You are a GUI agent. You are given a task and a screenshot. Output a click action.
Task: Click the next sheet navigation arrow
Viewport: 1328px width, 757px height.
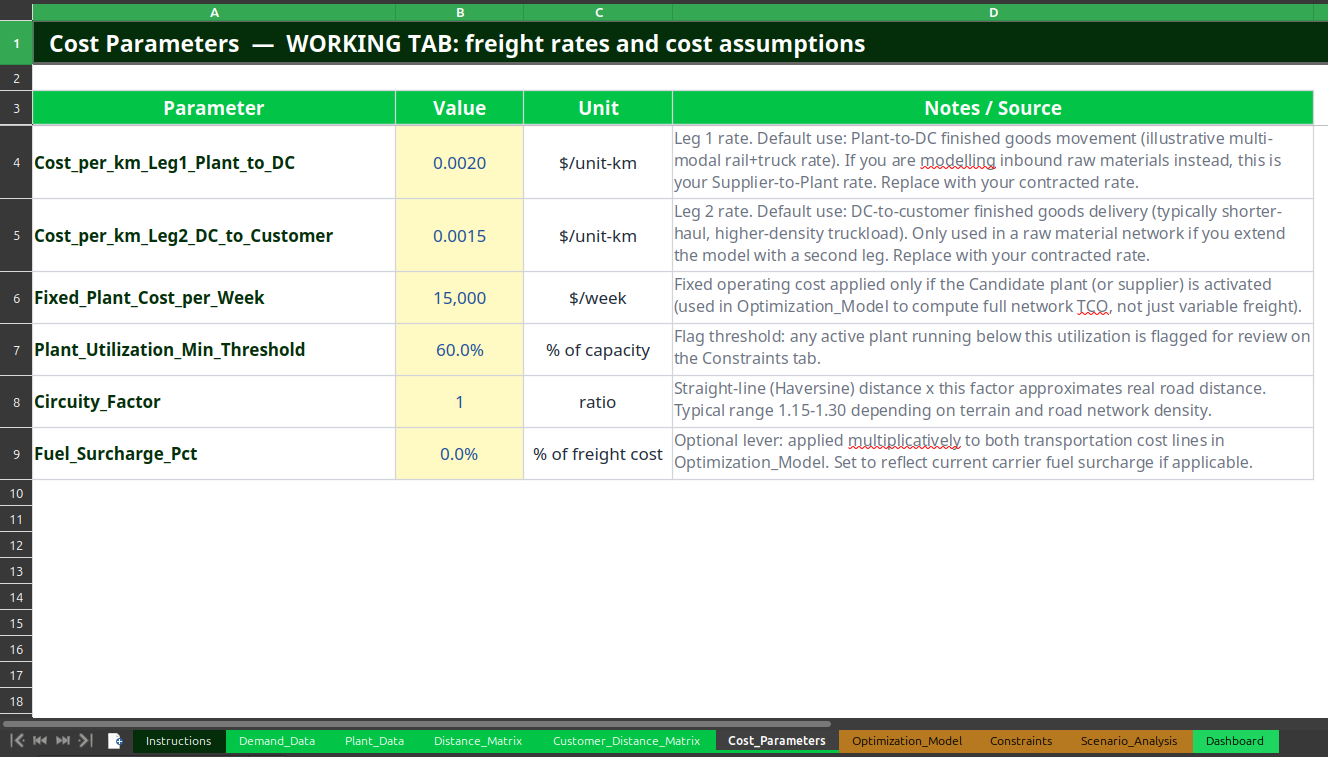[63, 740]
